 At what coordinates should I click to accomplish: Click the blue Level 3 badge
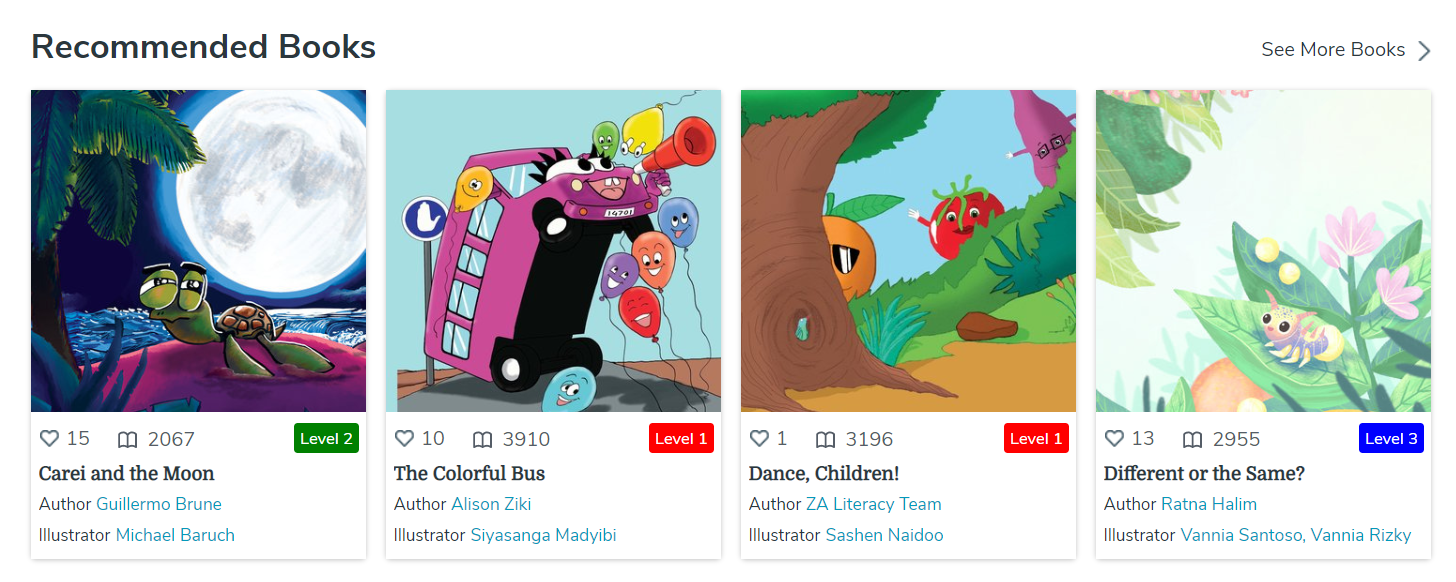[1391, 438]
